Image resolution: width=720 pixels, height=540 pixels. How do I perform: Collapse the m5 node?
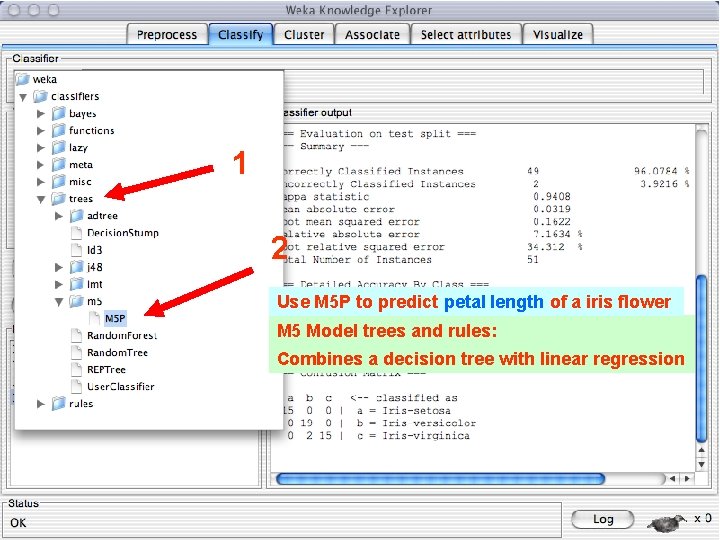59,302
